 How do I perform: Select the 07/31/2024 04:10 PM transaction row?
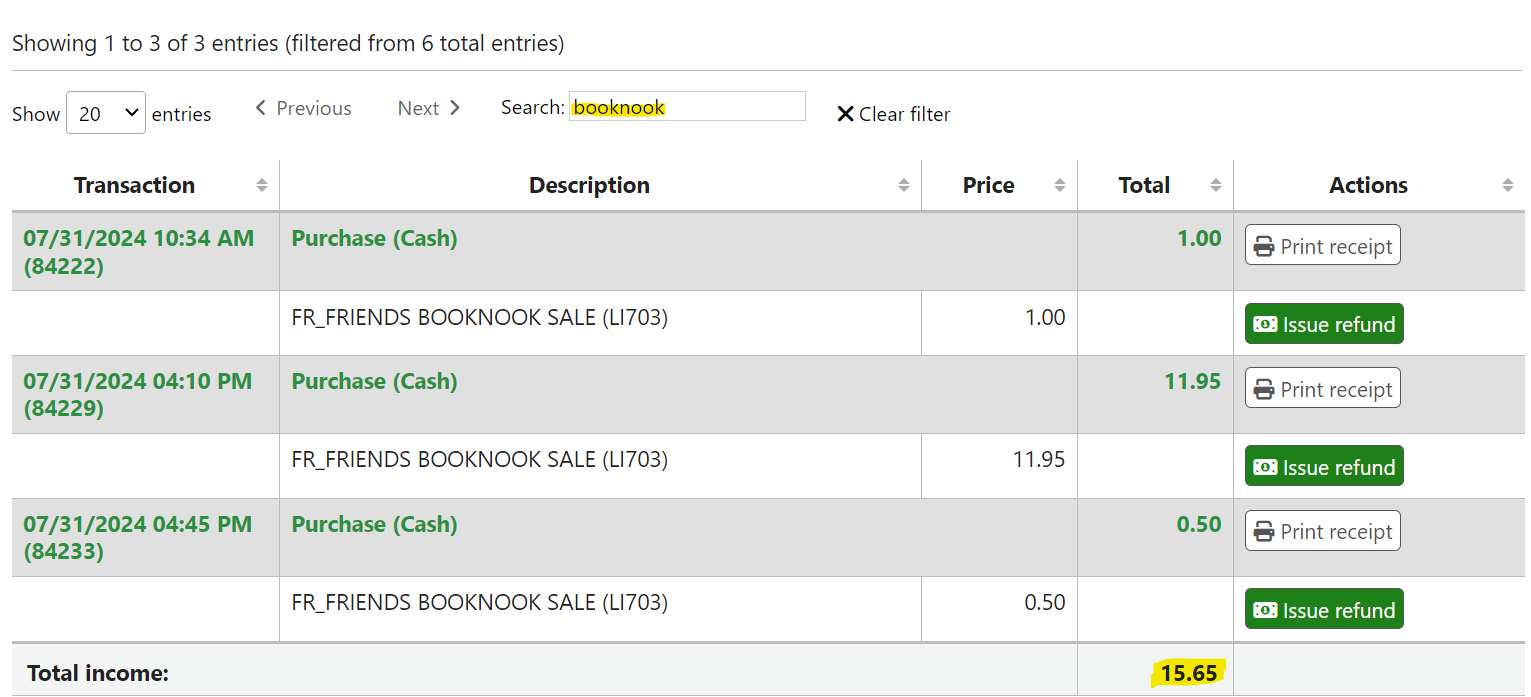[x=138, y=394]
